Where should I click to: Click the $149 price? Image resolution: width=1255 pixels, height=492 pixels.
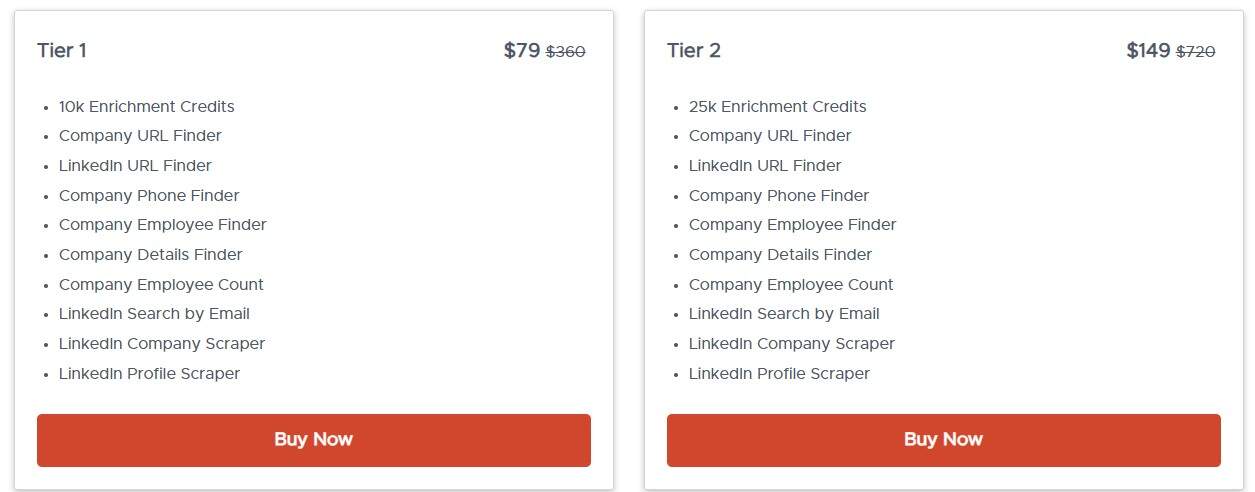pyautogui.click(x=1148, y=51)
